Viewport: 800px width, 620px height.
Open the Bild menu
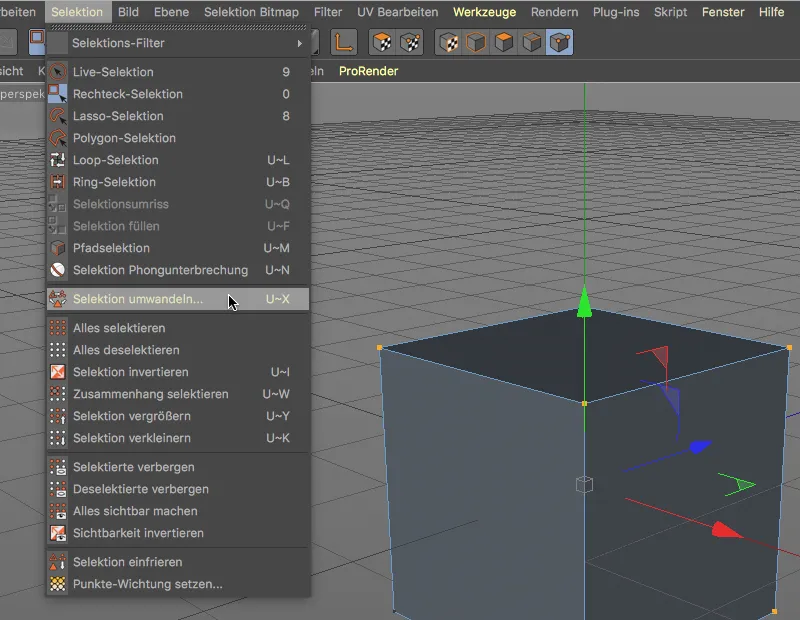128,12
